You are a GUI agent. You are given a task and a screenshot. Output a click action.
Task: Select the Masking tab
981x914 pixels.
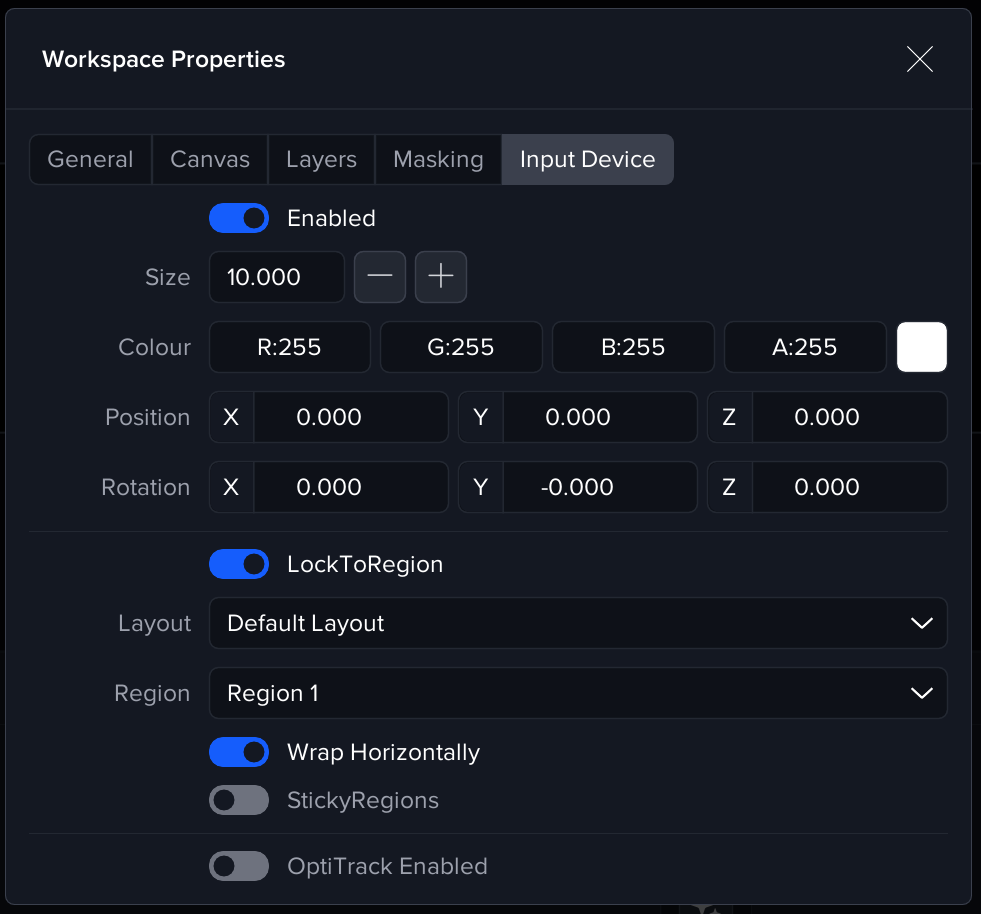[438, 160]
